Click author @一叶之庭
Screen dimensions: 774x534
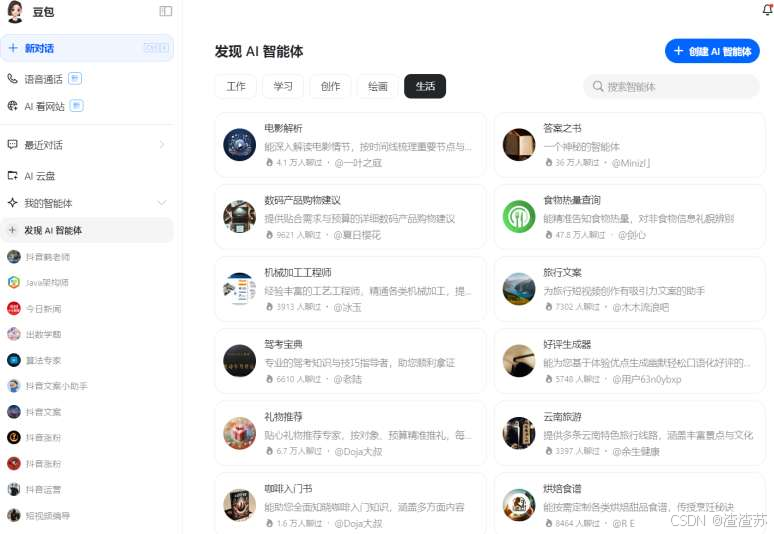pyautogui.click(x=358, y=163)
